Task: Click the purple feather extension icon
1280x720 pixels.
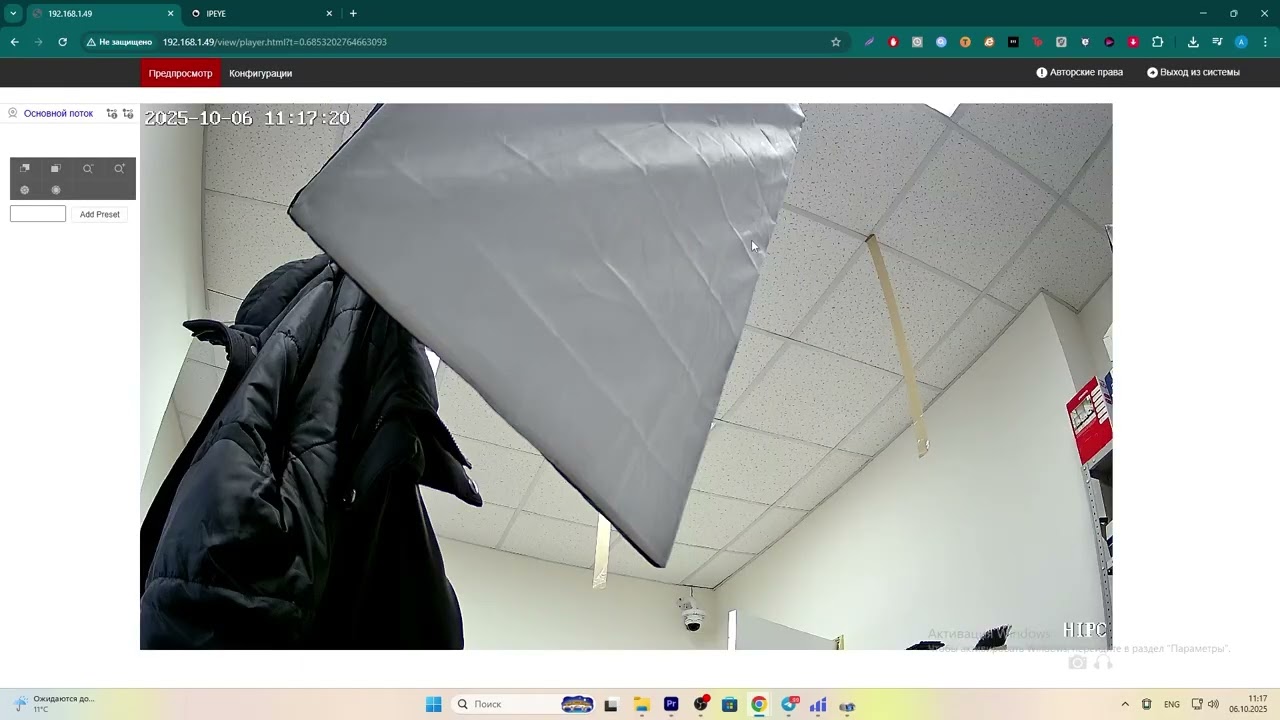Action: 869,42
